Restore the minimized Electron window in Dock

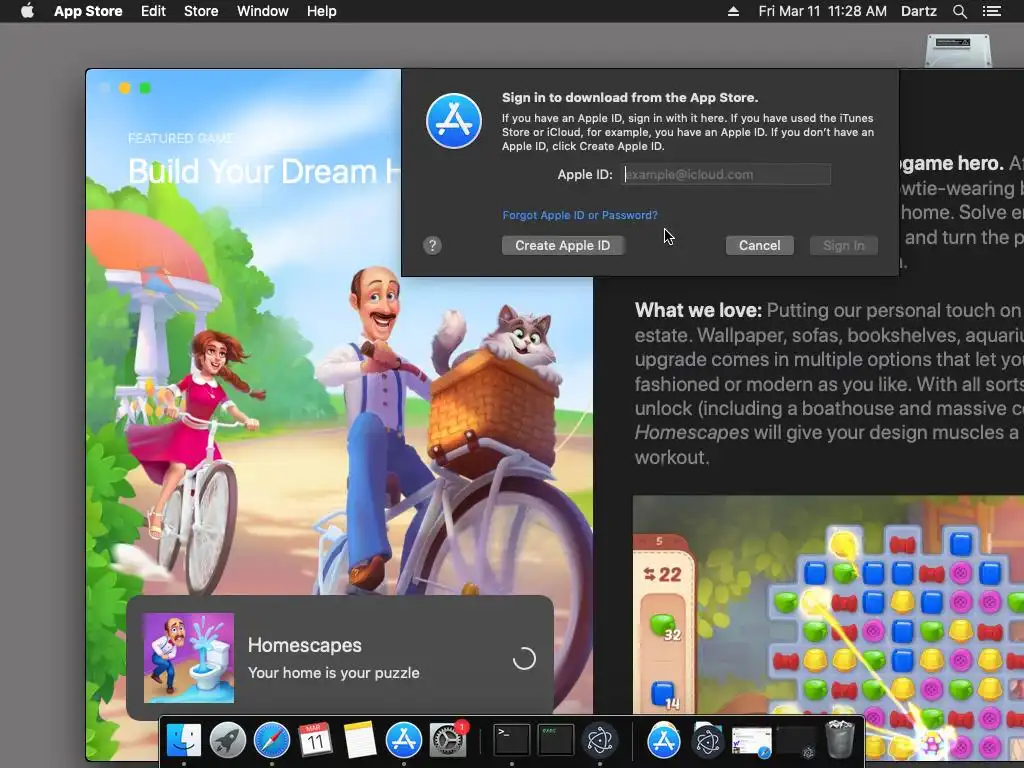[x=707, y=740]
